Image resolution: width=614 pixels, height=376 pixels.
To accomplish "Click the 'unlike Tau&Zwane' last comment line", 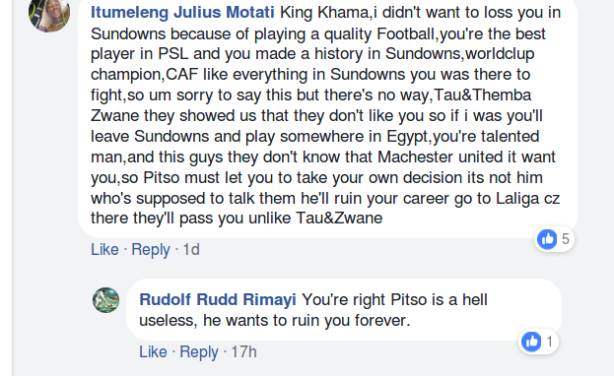I will (237, 218).
